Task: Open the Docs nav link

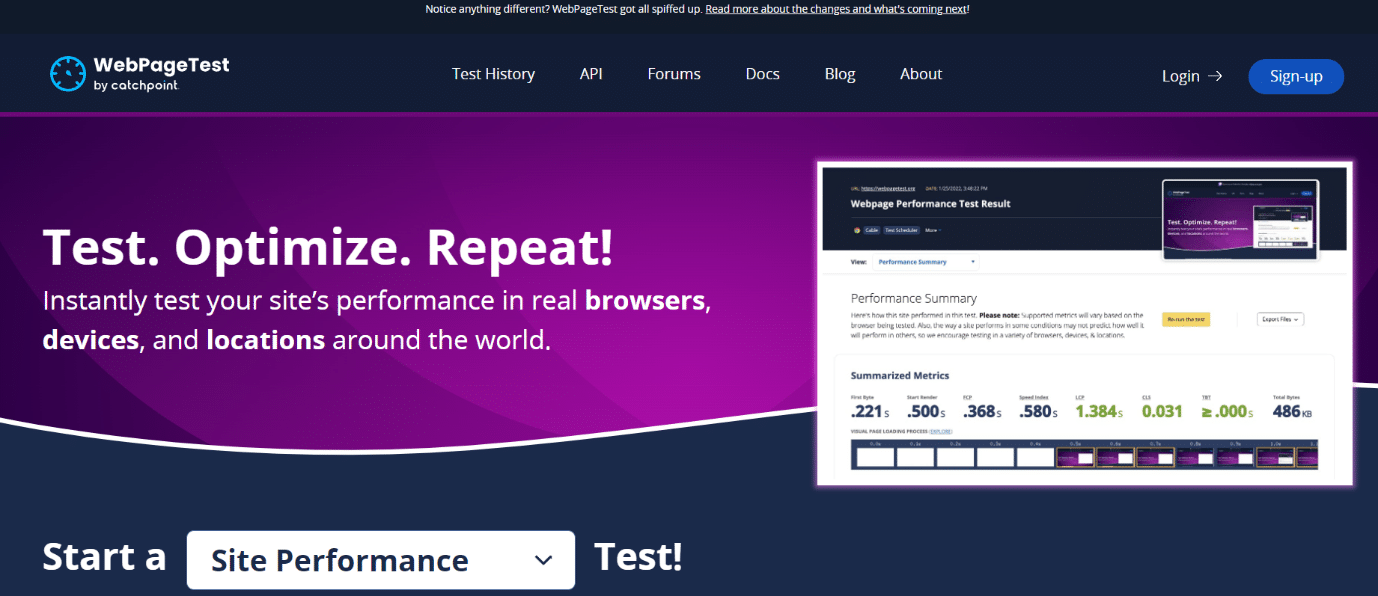Action: pos(762,74)
